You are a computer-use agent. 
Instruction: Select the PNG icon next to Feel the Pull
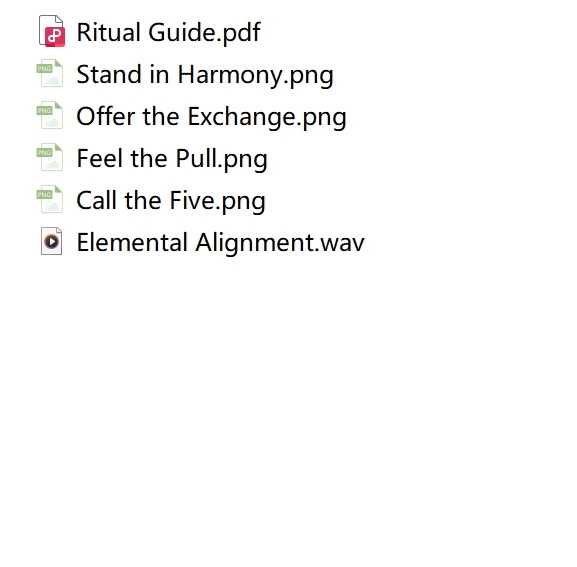50,157
